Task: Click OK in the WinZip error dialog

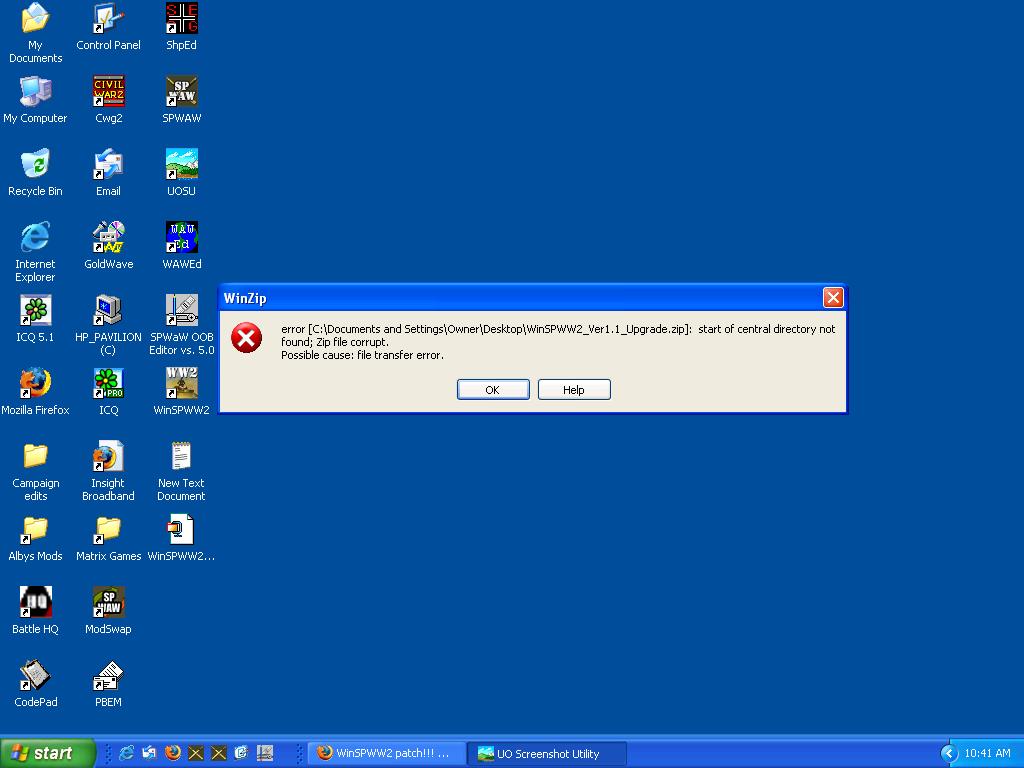Action: (492, 390)
